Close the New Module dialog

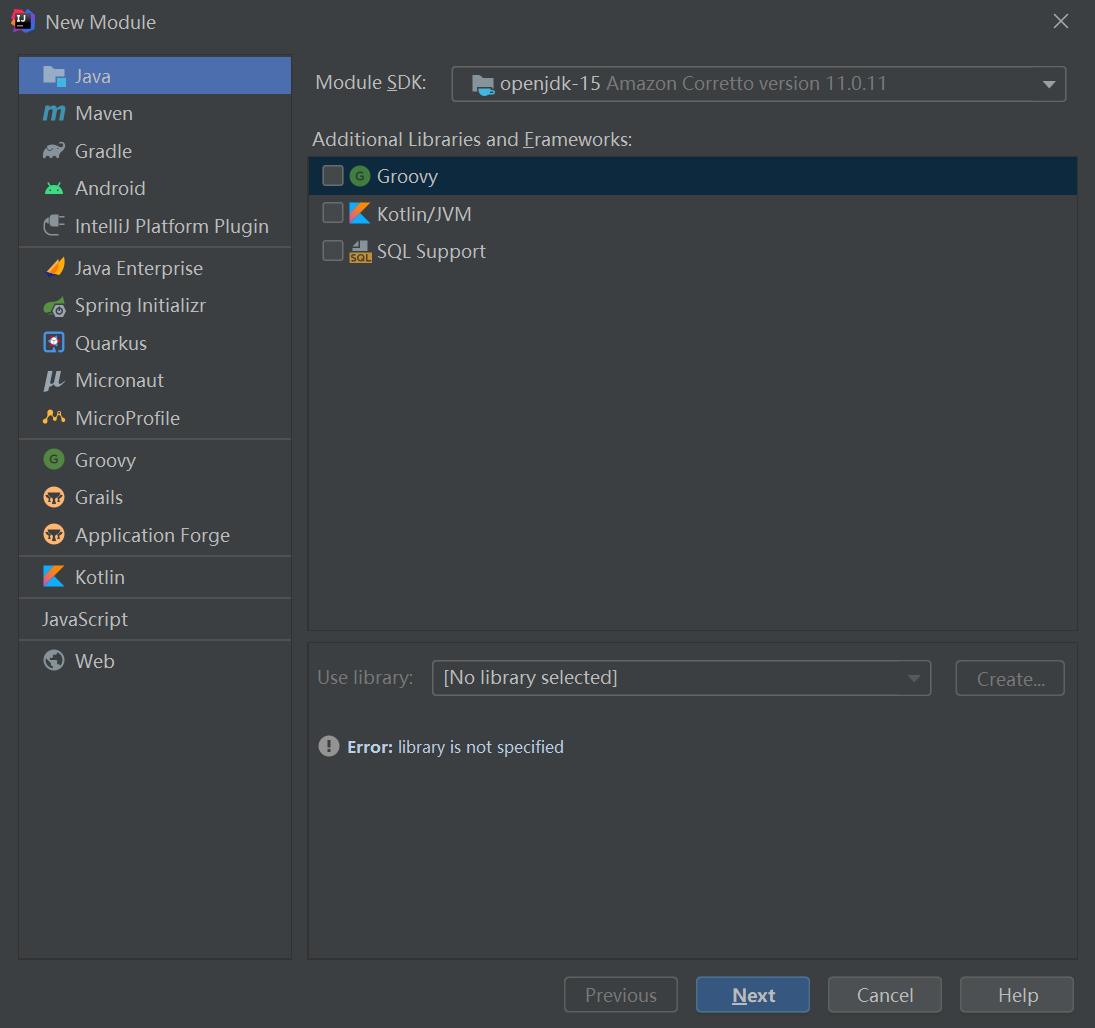coord(1061,22)
